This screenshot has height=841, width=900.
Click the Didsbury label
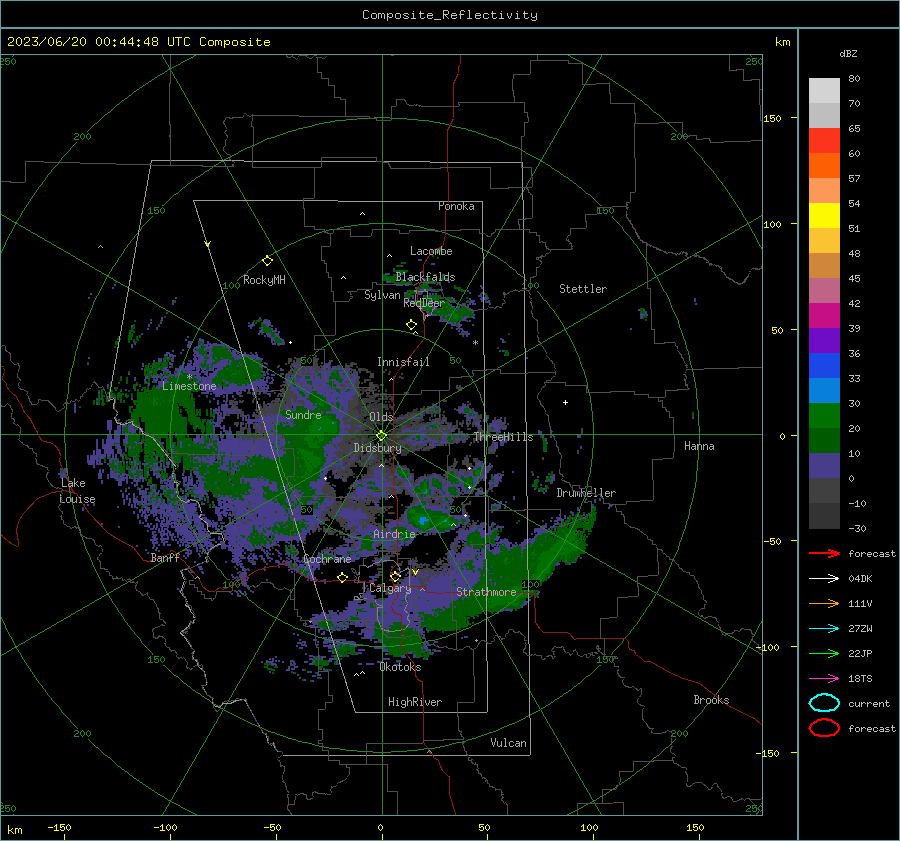tap(377, 448)
